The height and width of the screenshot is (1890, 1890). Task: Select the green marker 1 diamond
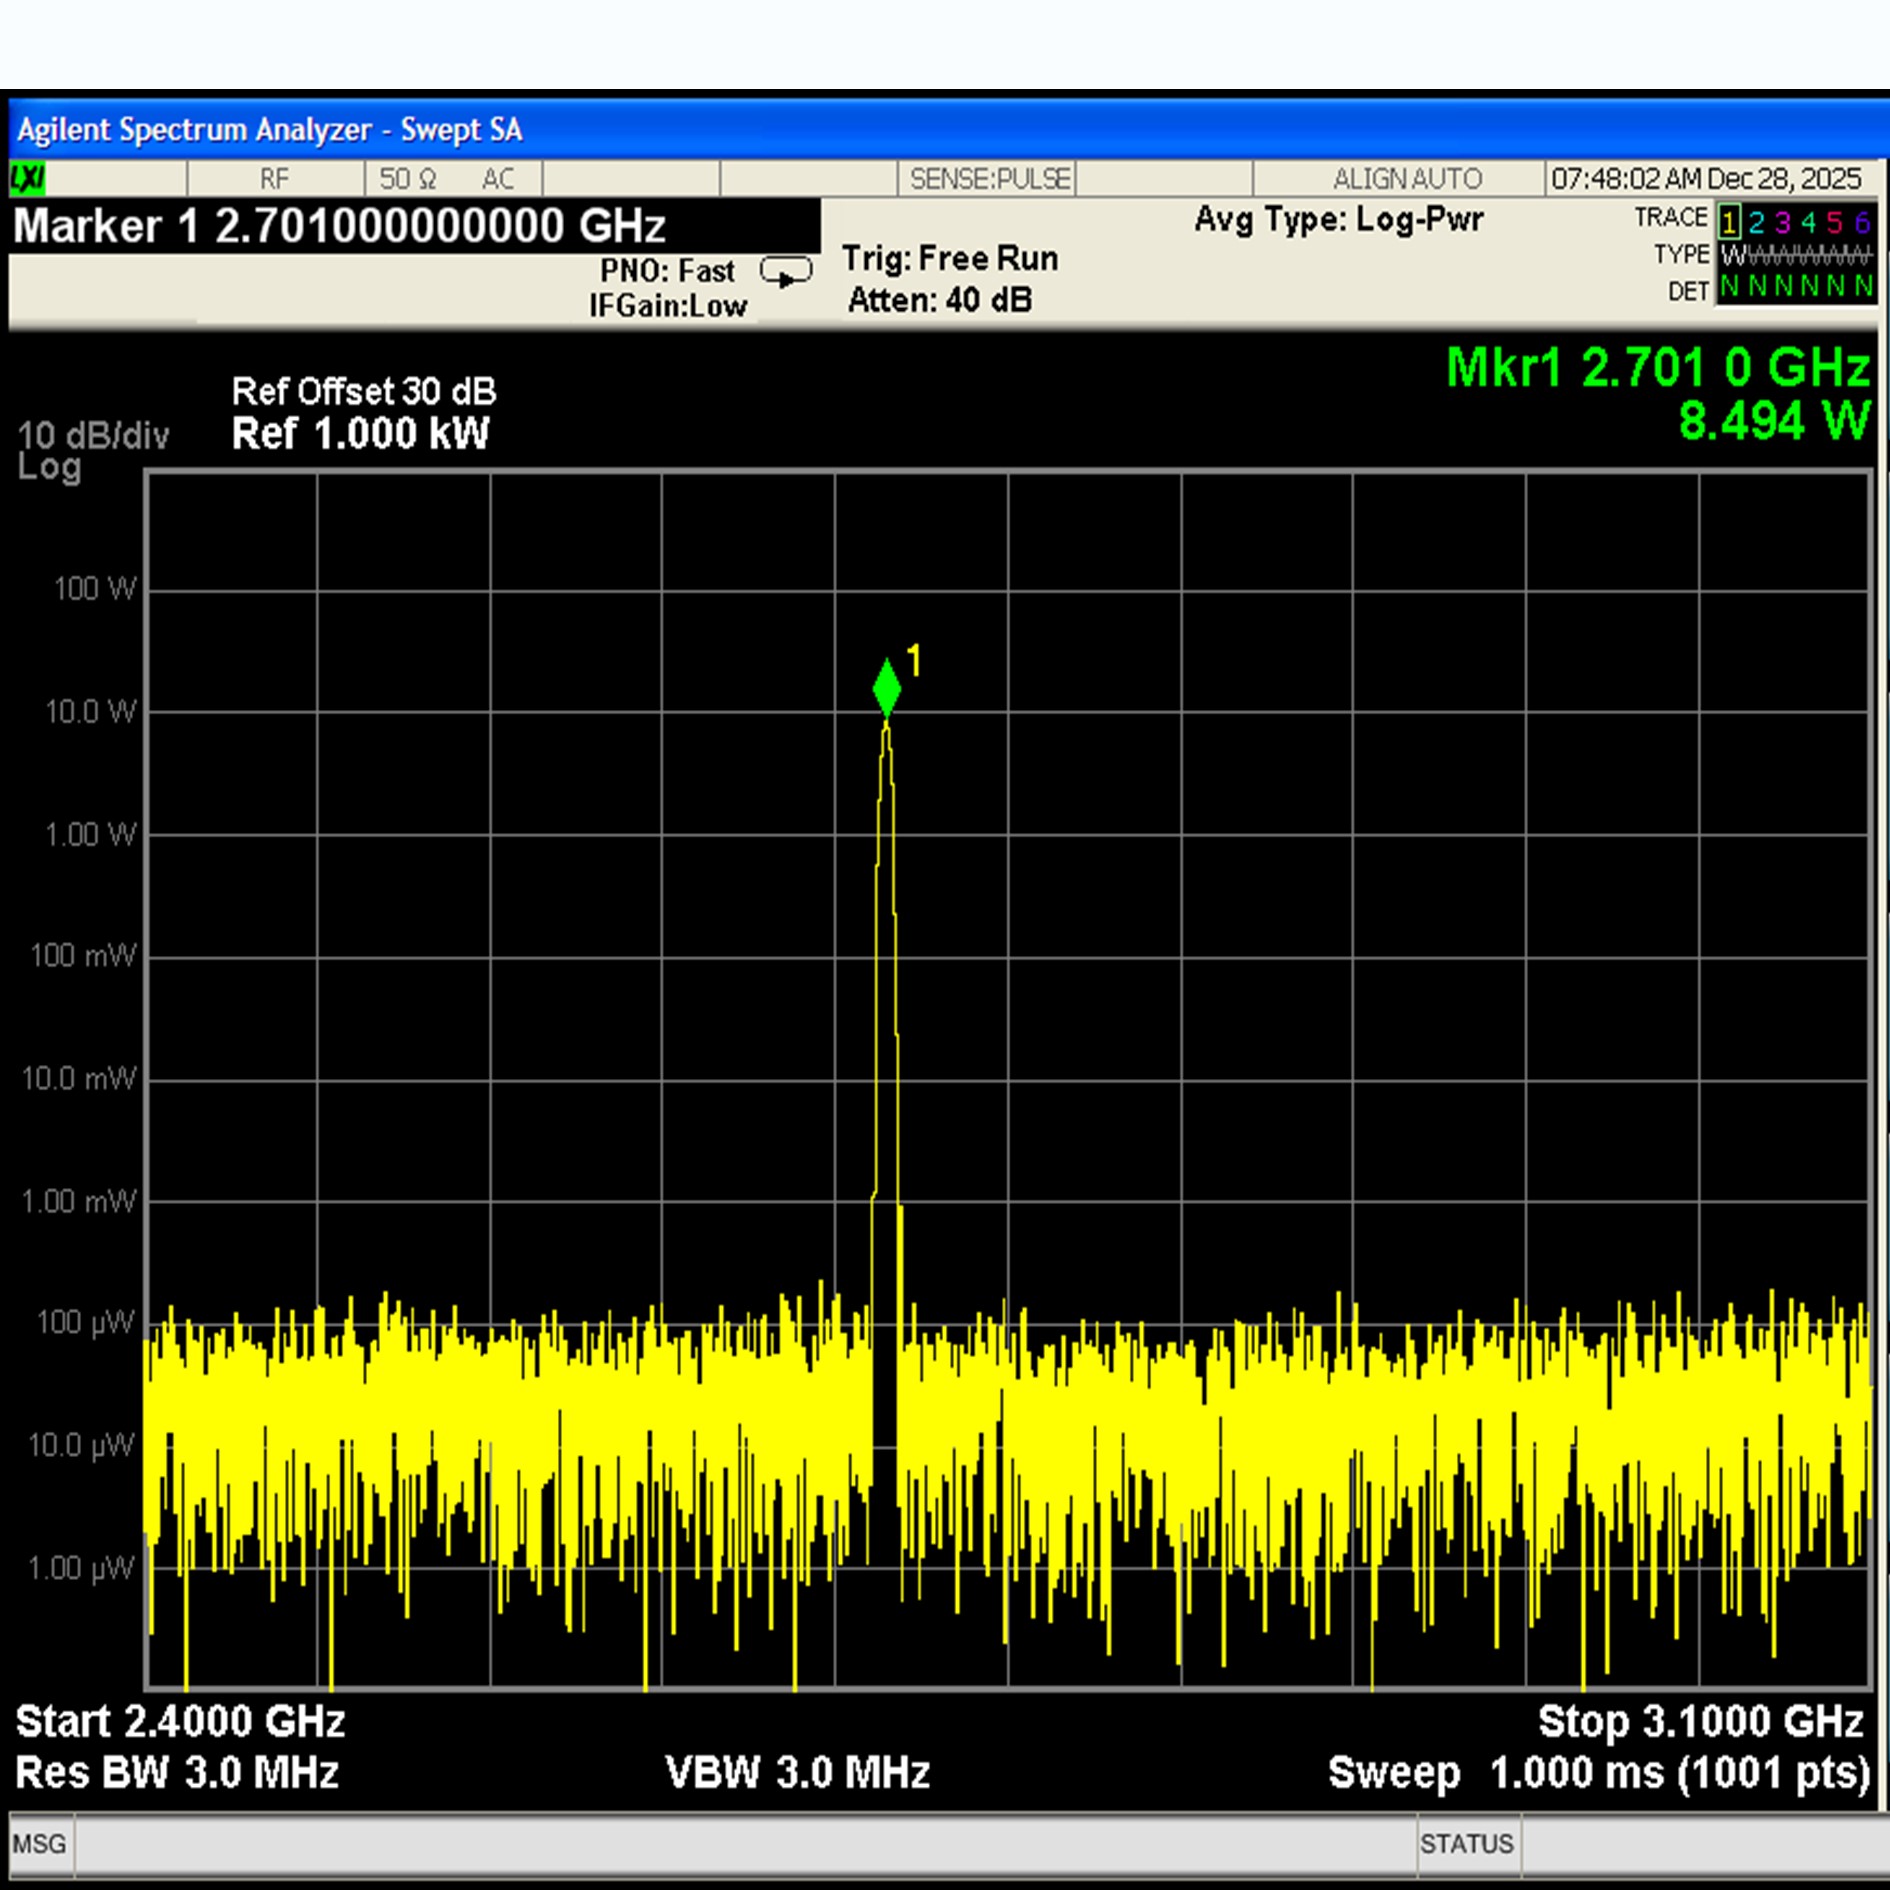pos(886,688)
